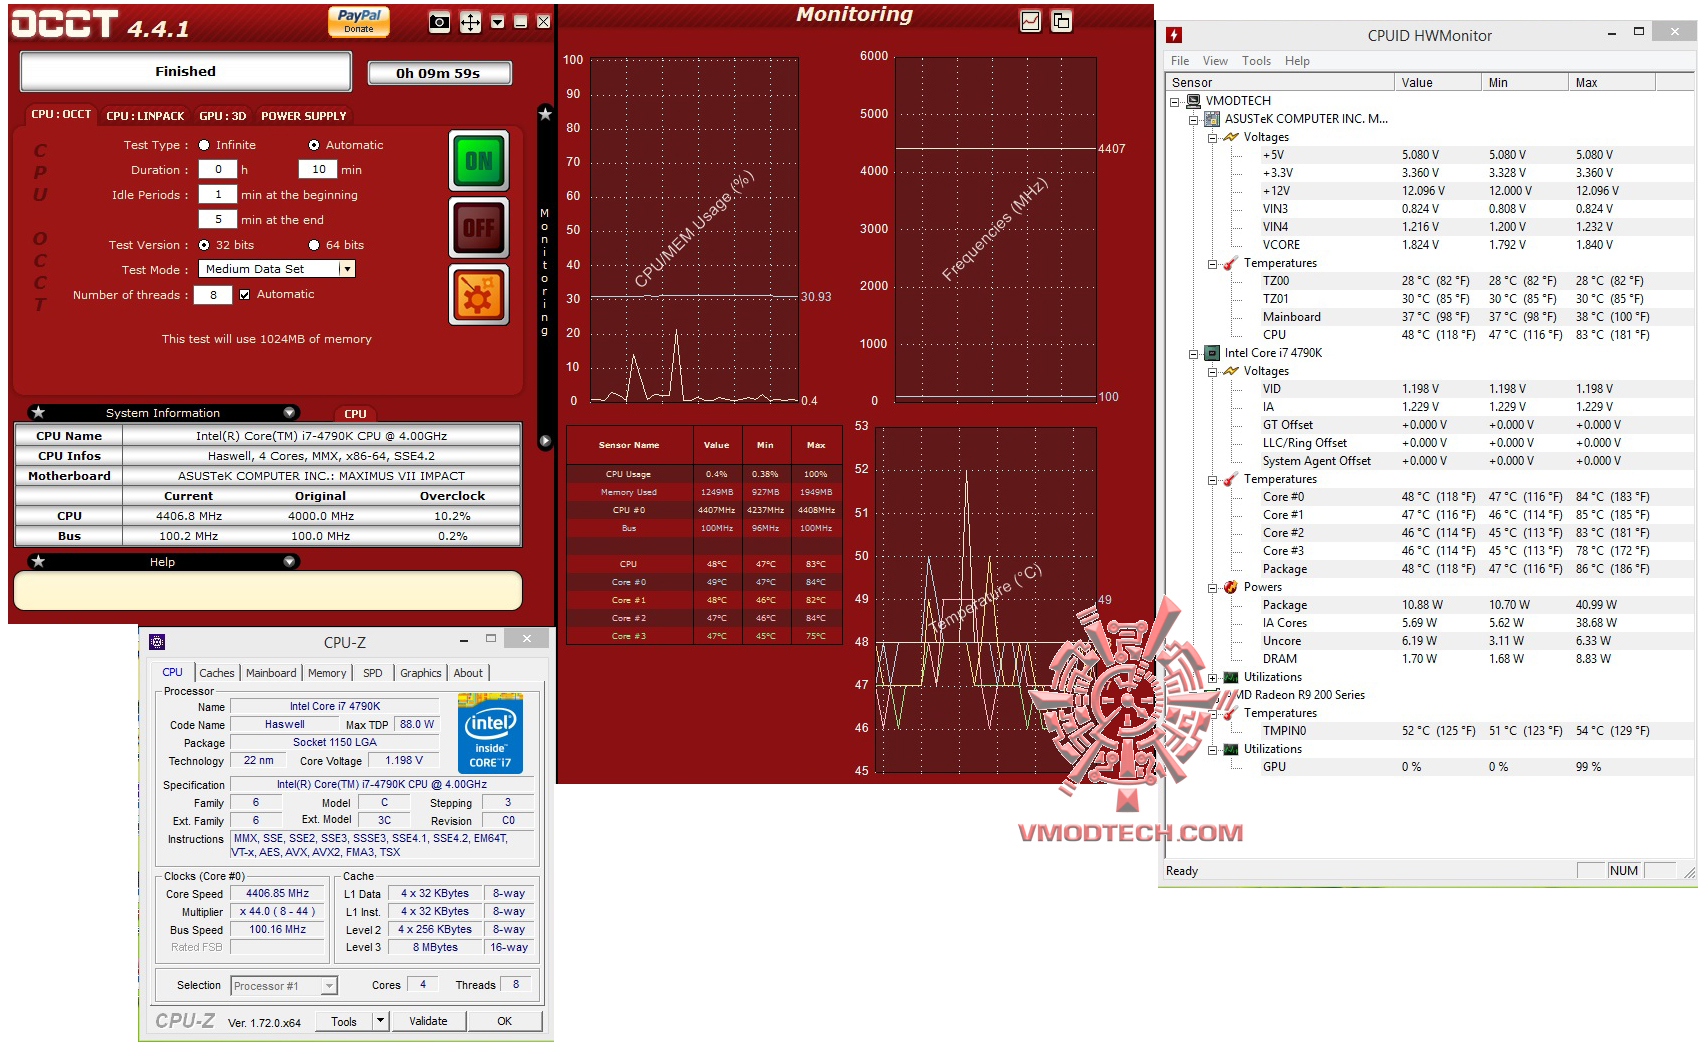This screenshot has height=1042, width=1698.
Task: Select the Automatic test type radio button
Action: coord(314,145)
